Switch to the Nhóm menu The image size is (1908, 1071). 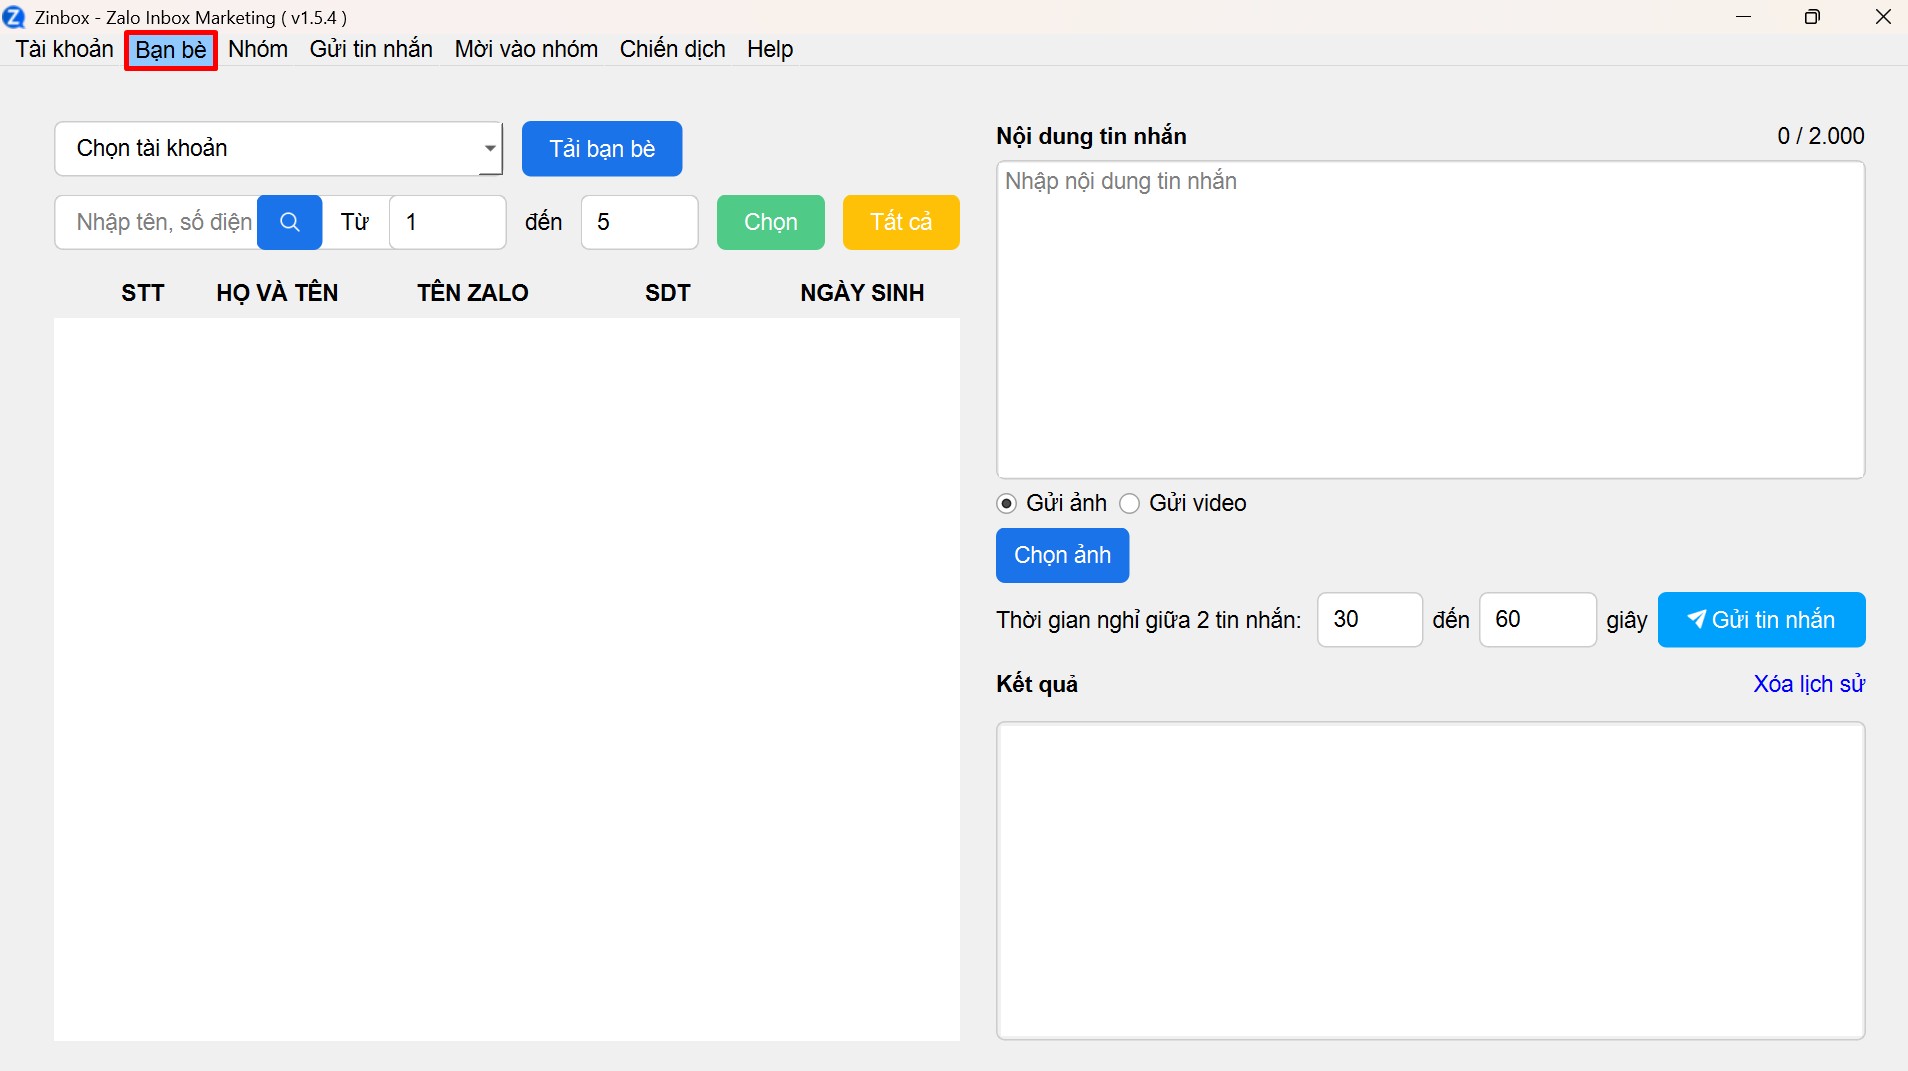click(258, 49)
